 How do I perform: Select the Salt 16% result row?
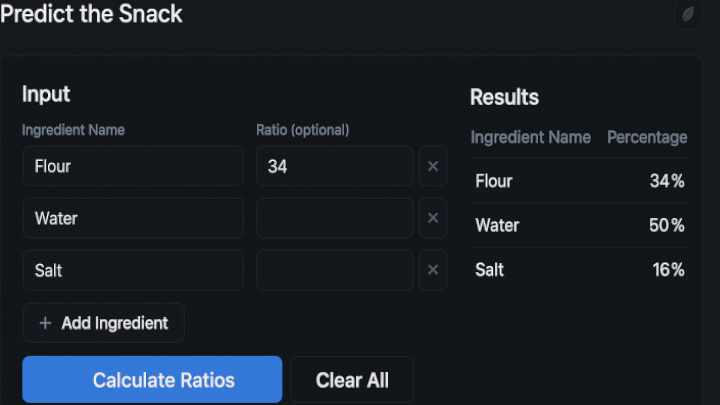pyautogui.click(x=579, y=270)
